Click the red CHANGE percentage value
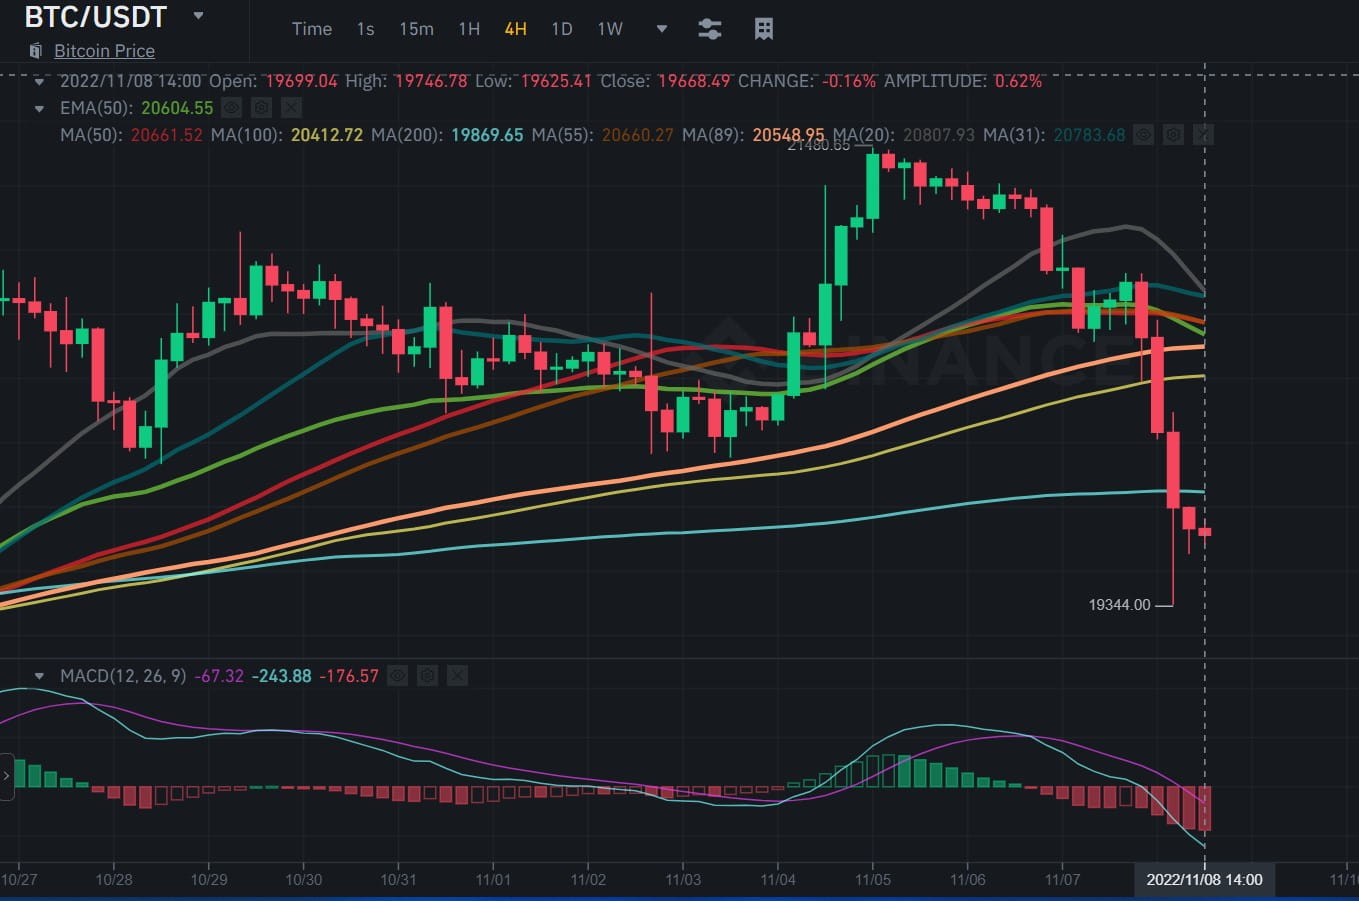Screen dimensions: 1359x901 pyautogui.click(x=844, y=81)
